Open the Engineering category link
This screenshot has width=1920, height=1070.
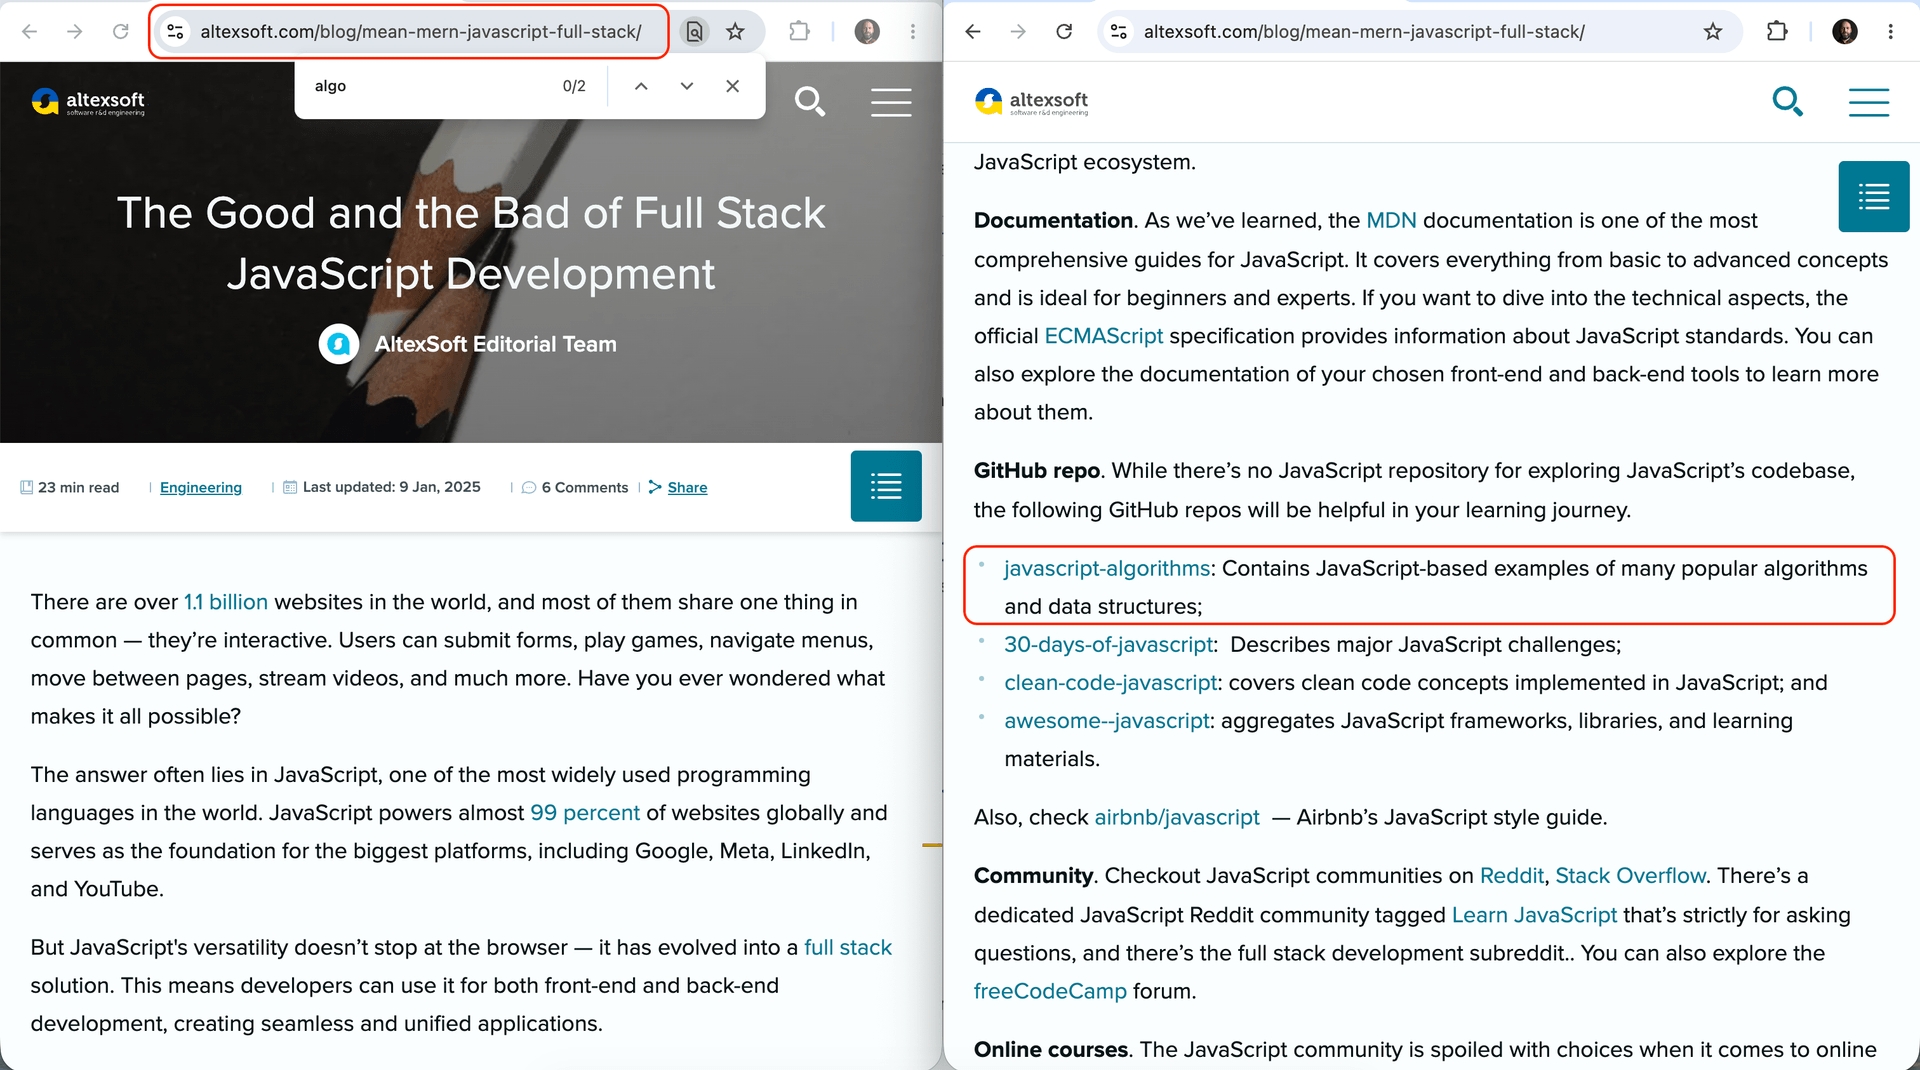201,488
